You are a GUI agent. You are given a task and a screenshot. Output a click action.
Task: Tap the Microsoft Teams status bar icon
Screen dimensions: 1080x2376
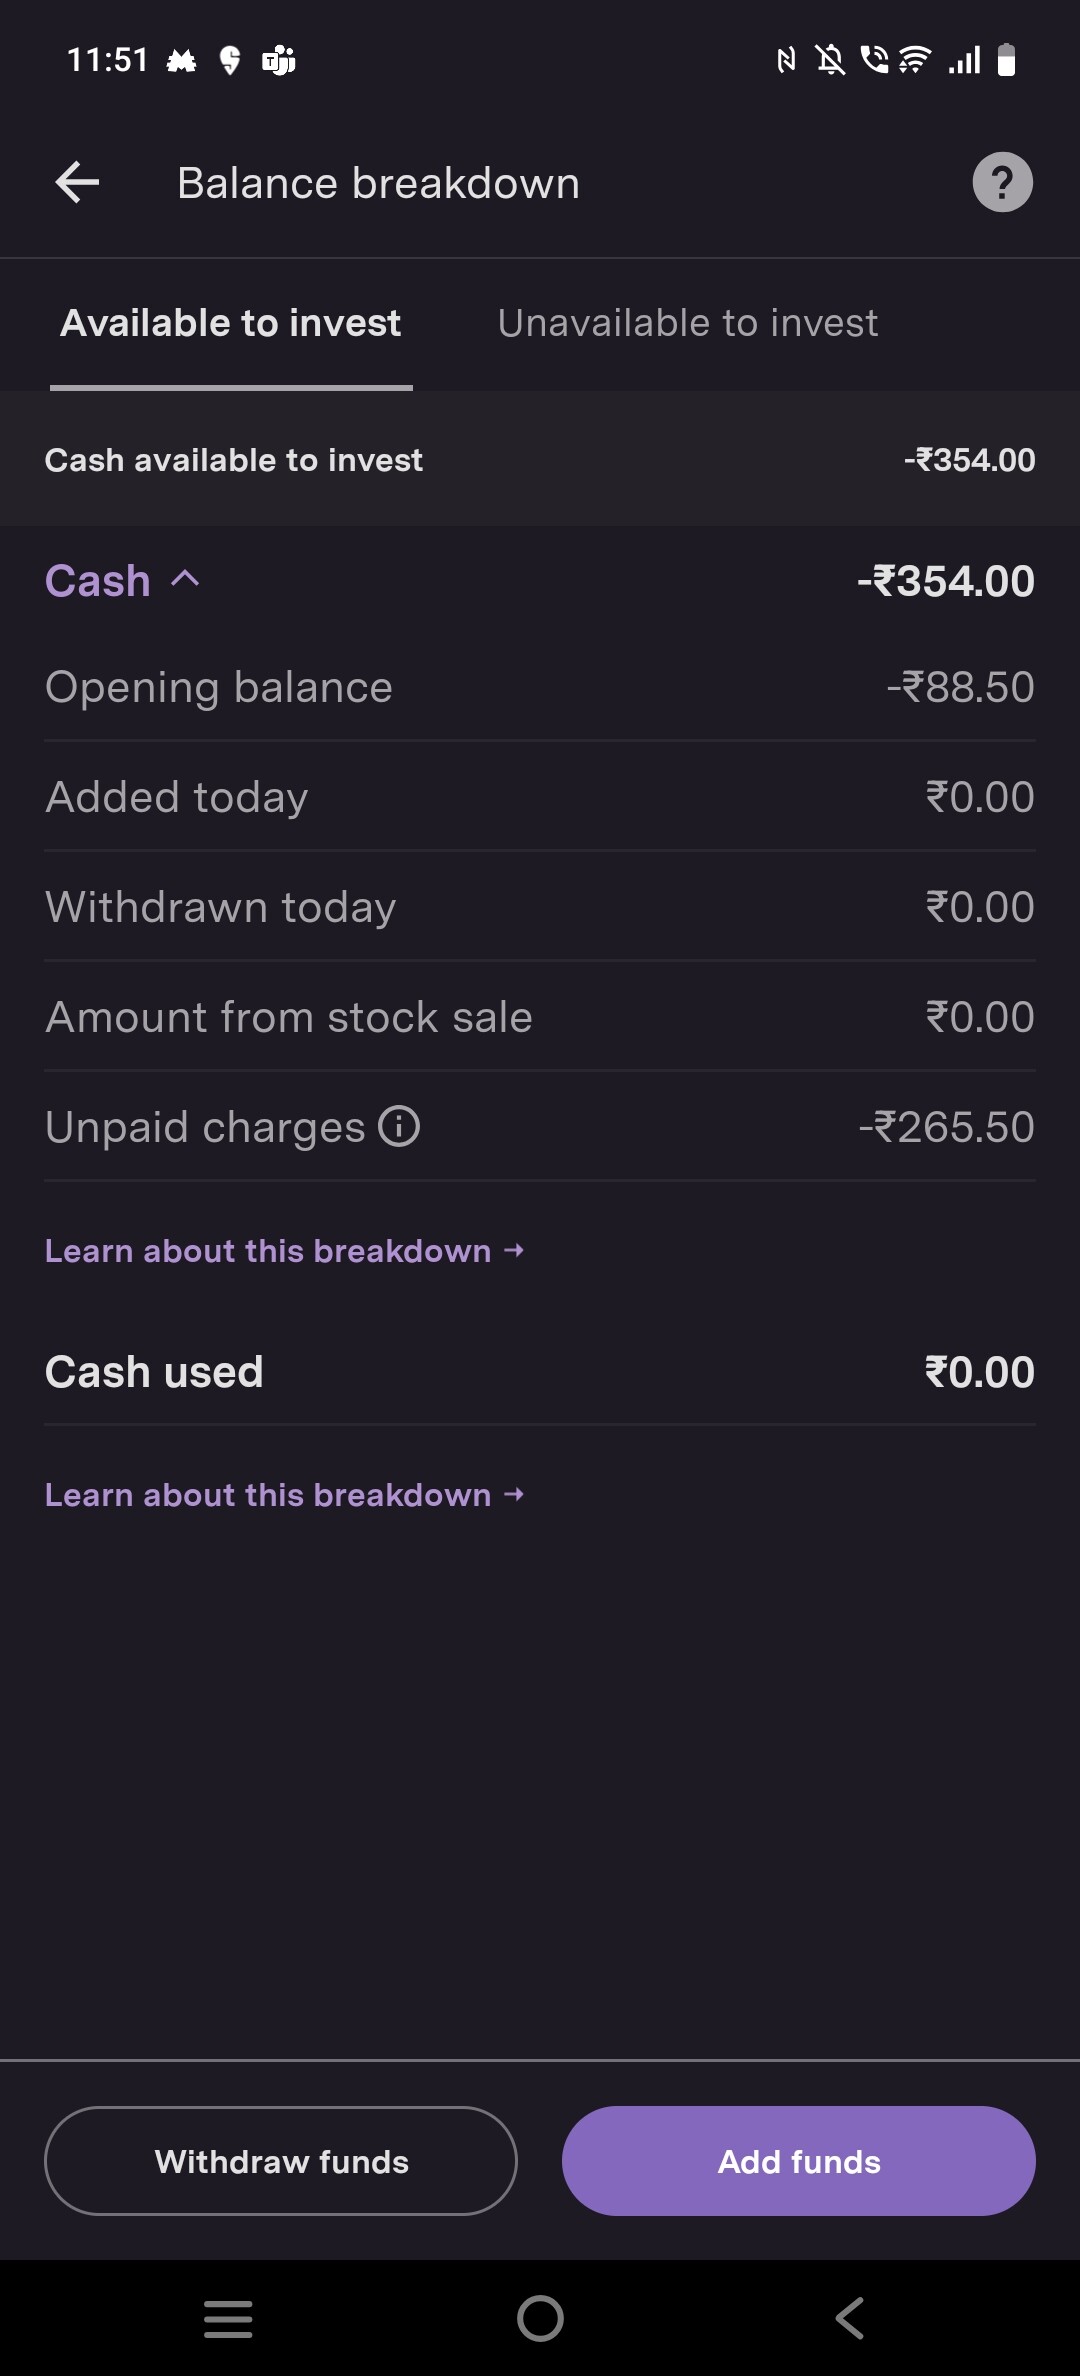(278, 61)
